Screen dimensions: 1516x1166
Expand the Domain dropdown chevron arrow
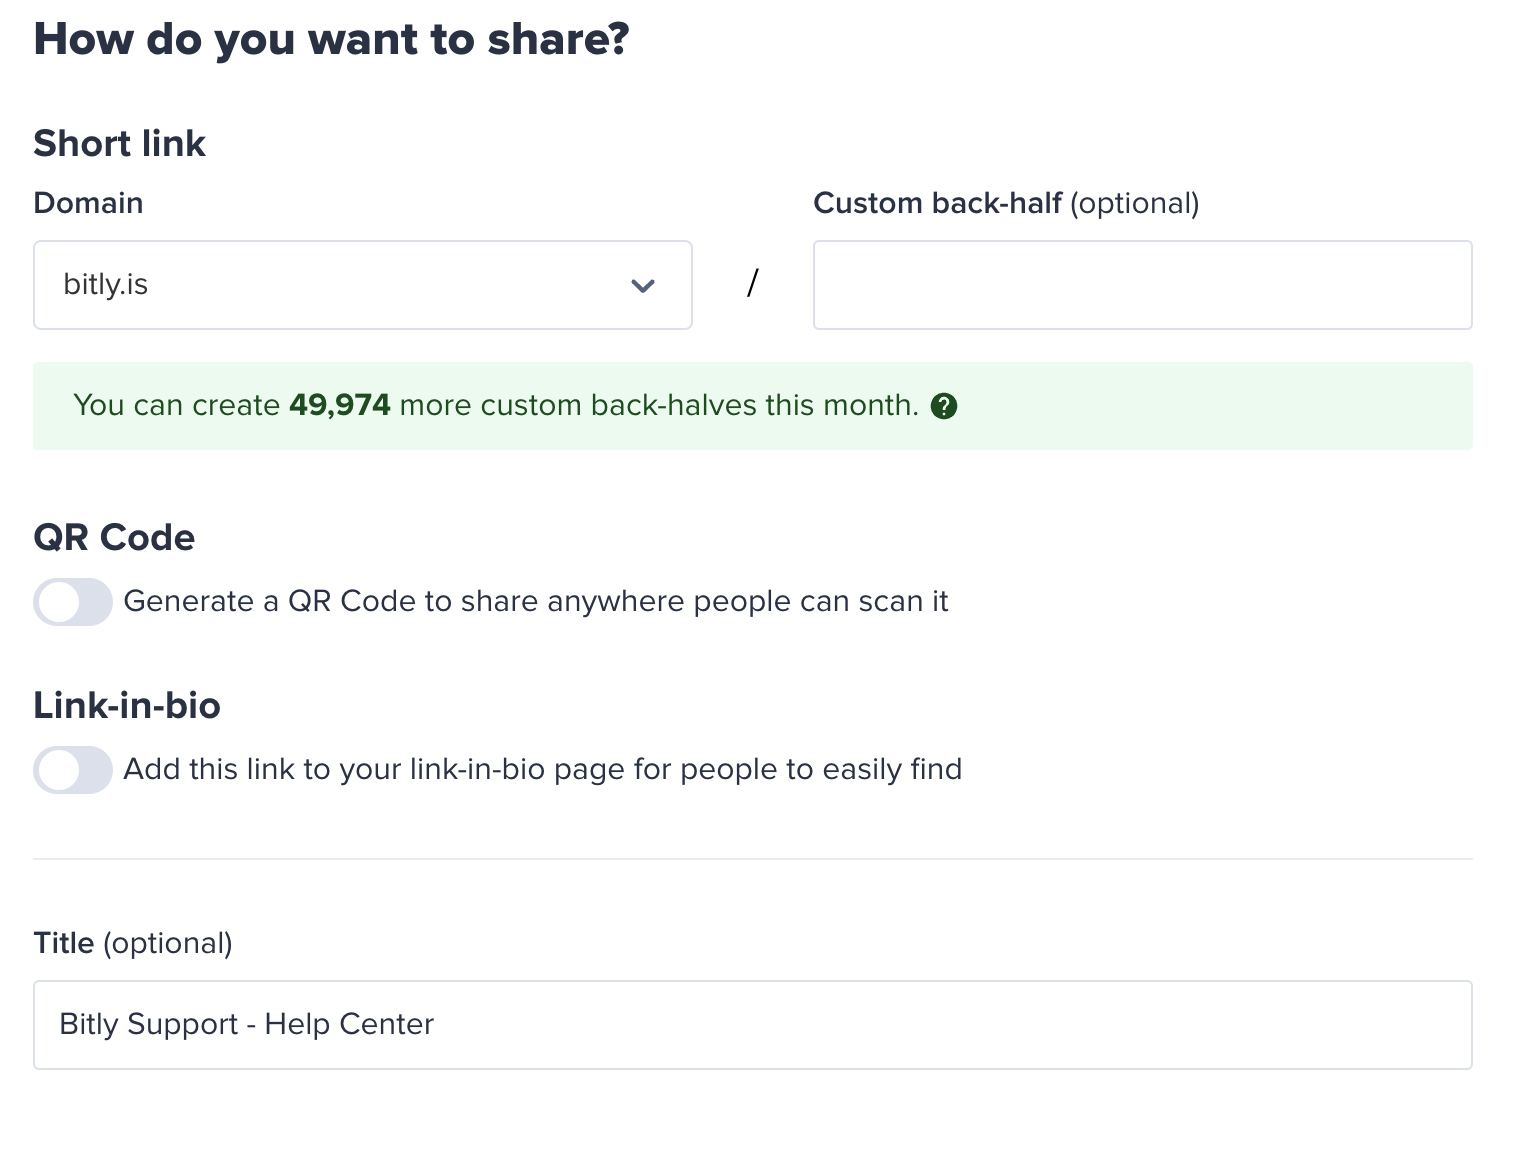(643, 286)
